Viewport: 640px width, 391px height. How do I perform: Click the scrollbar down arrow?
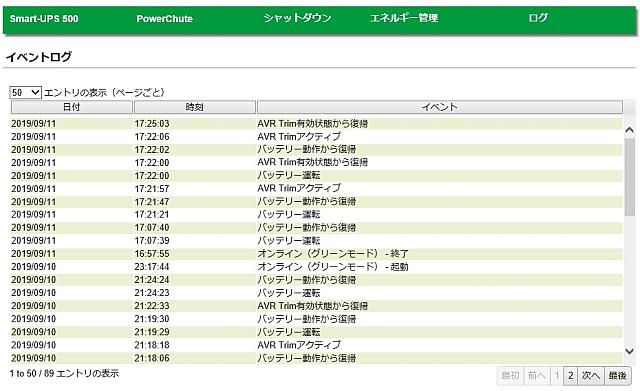[x=629, y=351]
